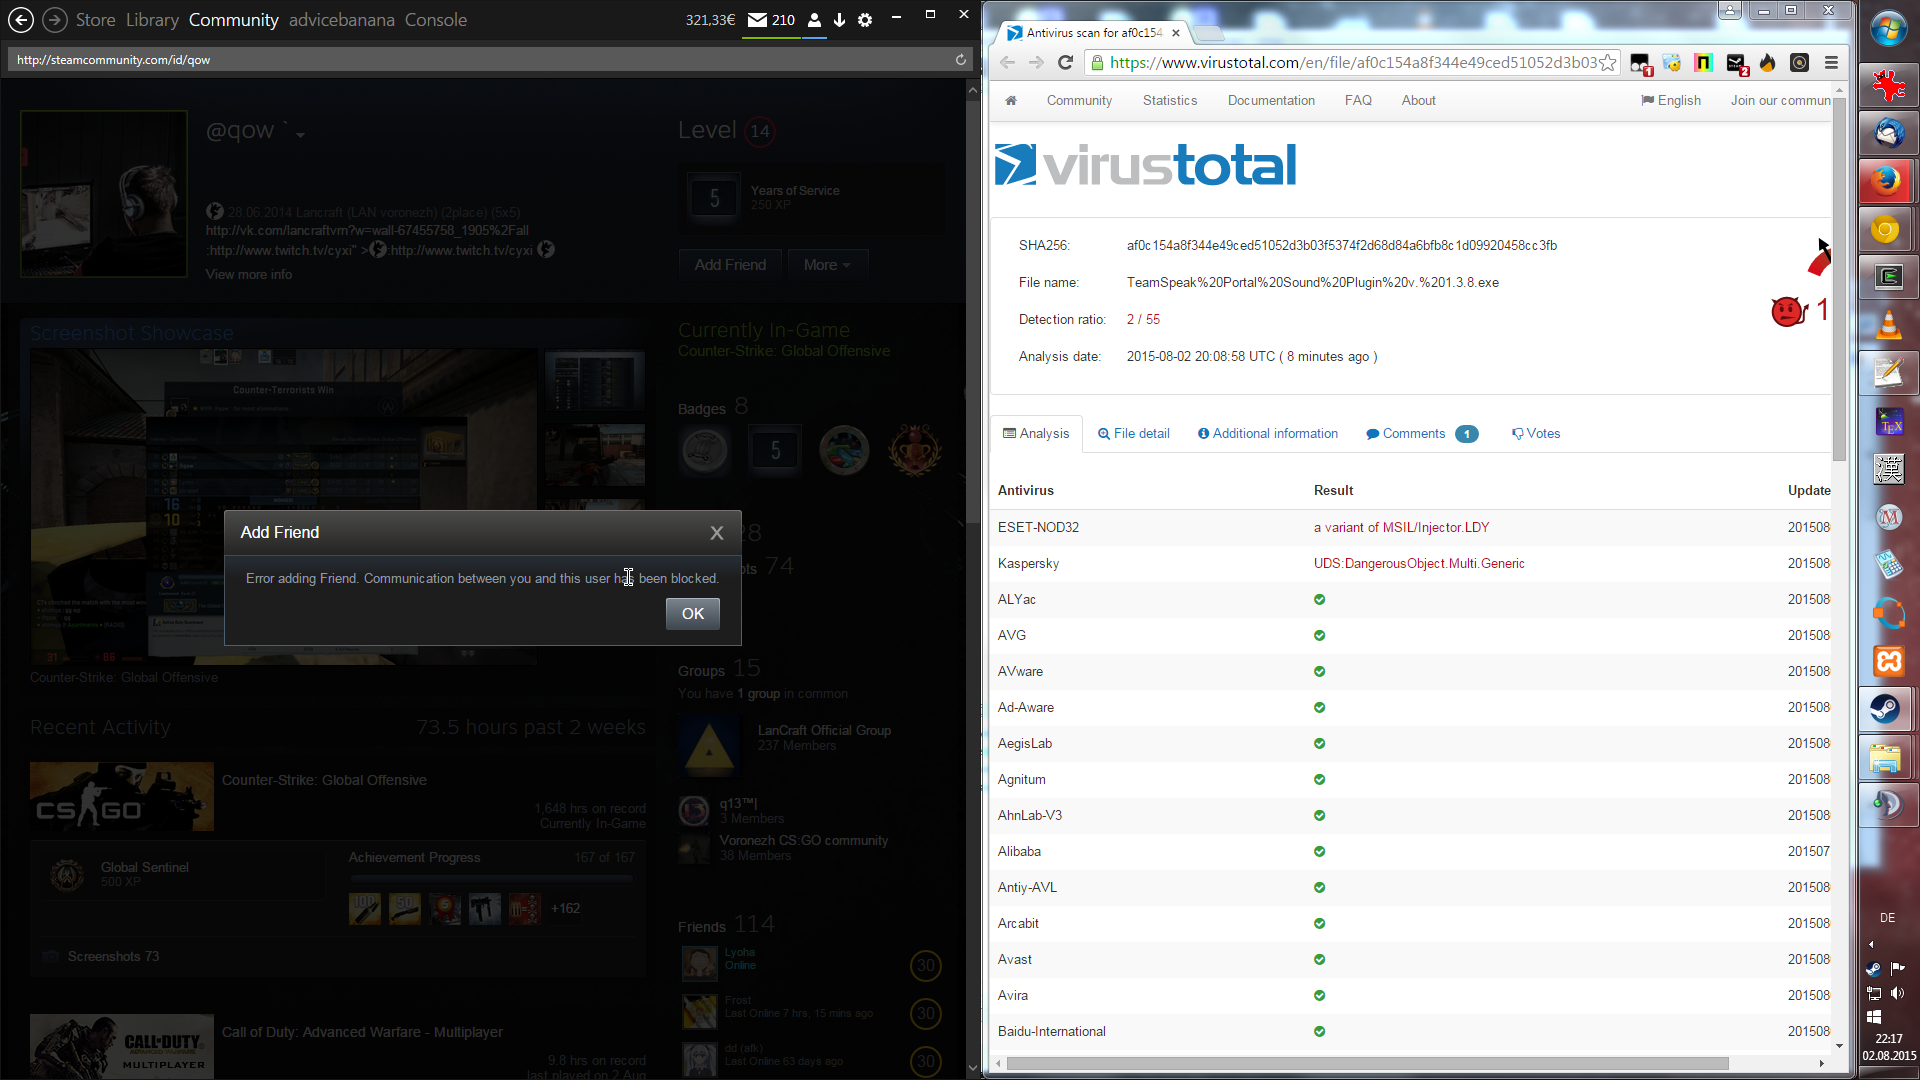Switch to the File detail tab
Viewport: 1920px width, 1080px height.
pyautogui.click(x=1133, y=434)
